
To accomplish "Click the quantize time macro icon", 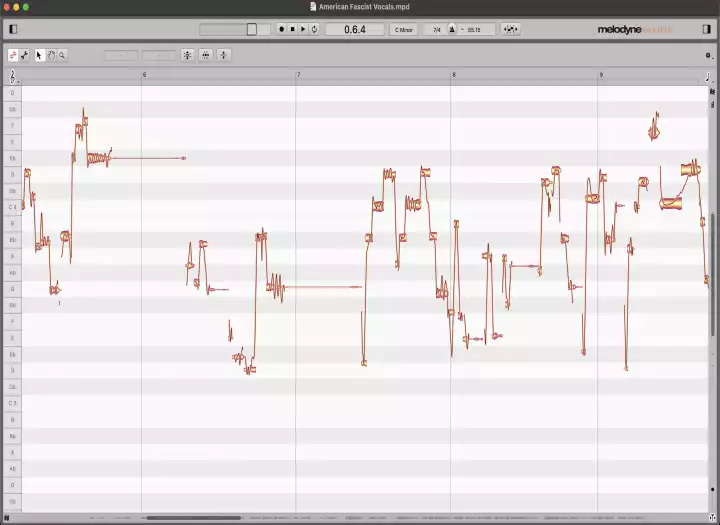I will coord(205,55).
